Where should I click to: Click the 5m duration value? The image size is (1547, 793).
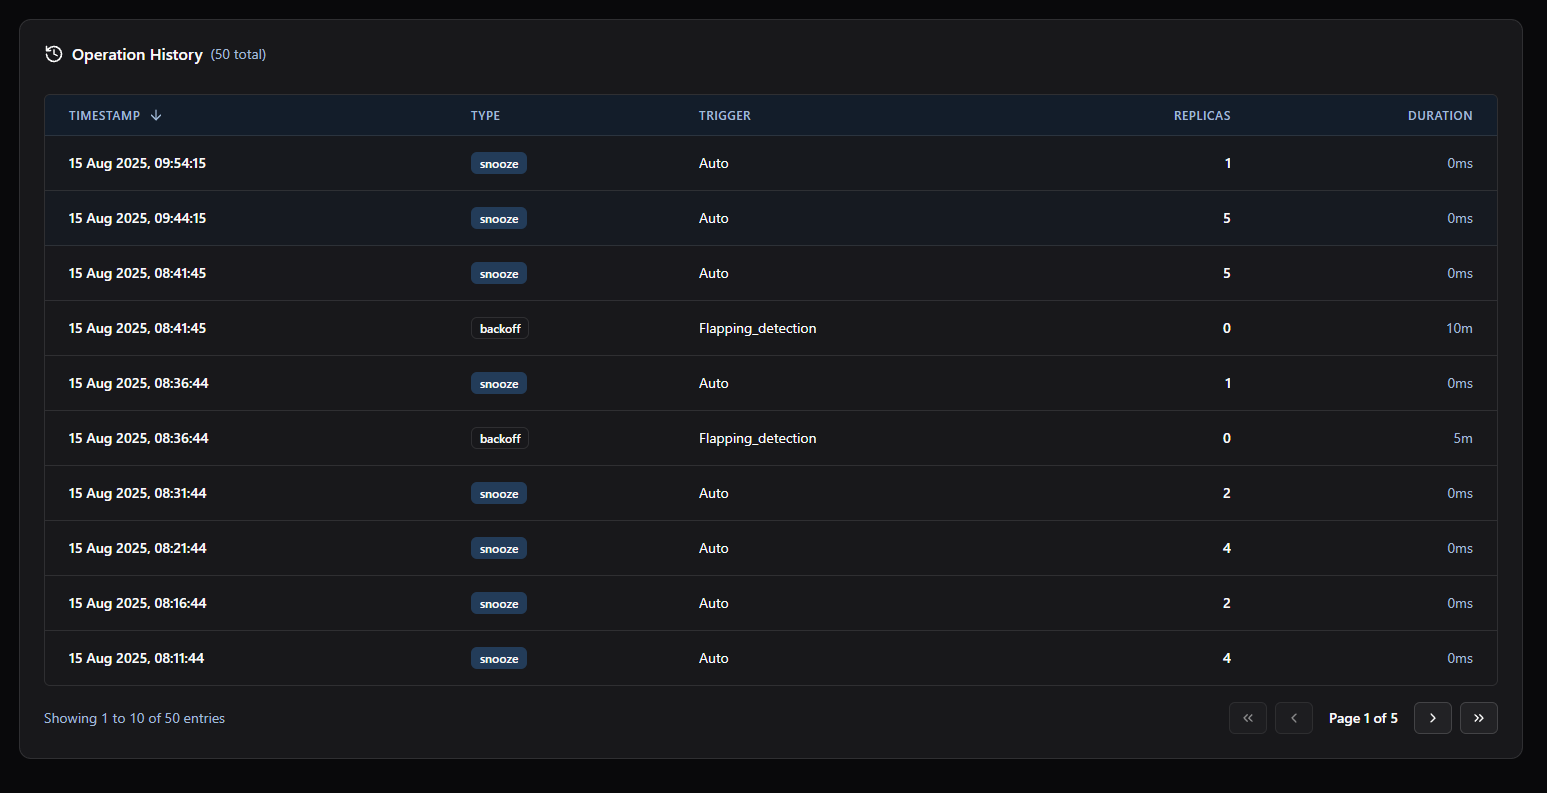(x=1462, y=438)
